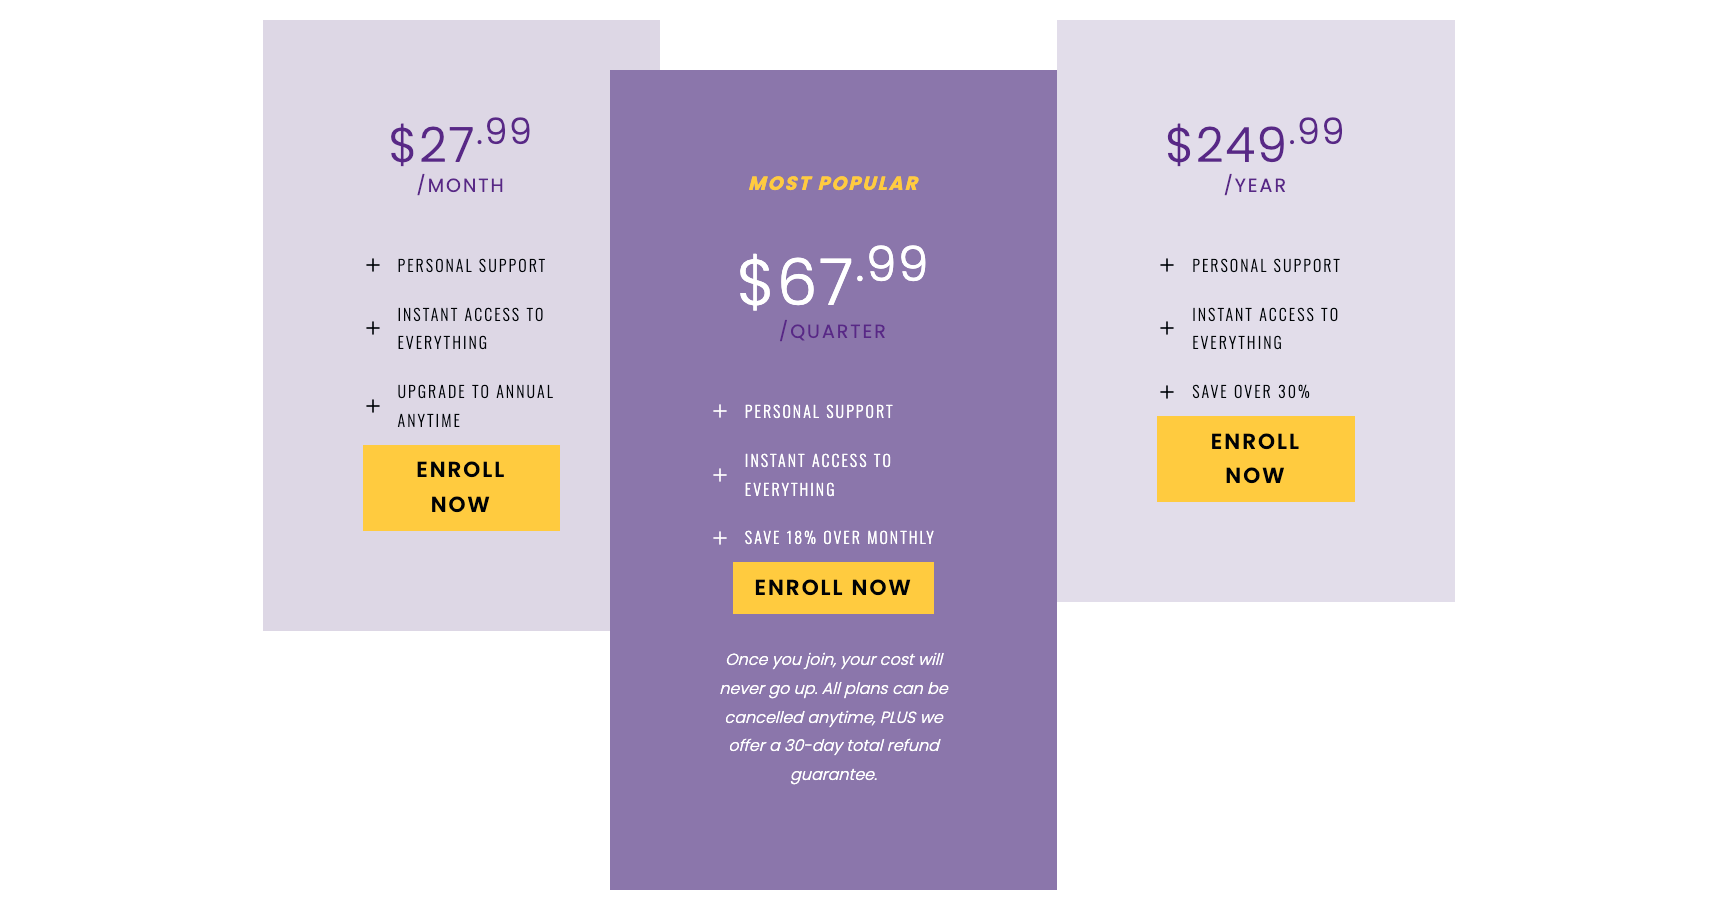Click plus icon beside monthly Personal Support

pos(373,265)
